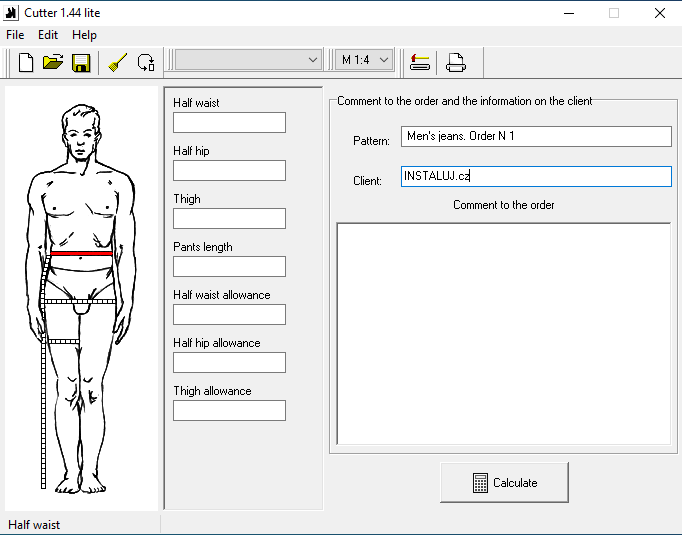Click the Cutter app icon in title bar
Viewport: 682px width, 535px height.
click(13, 13)
